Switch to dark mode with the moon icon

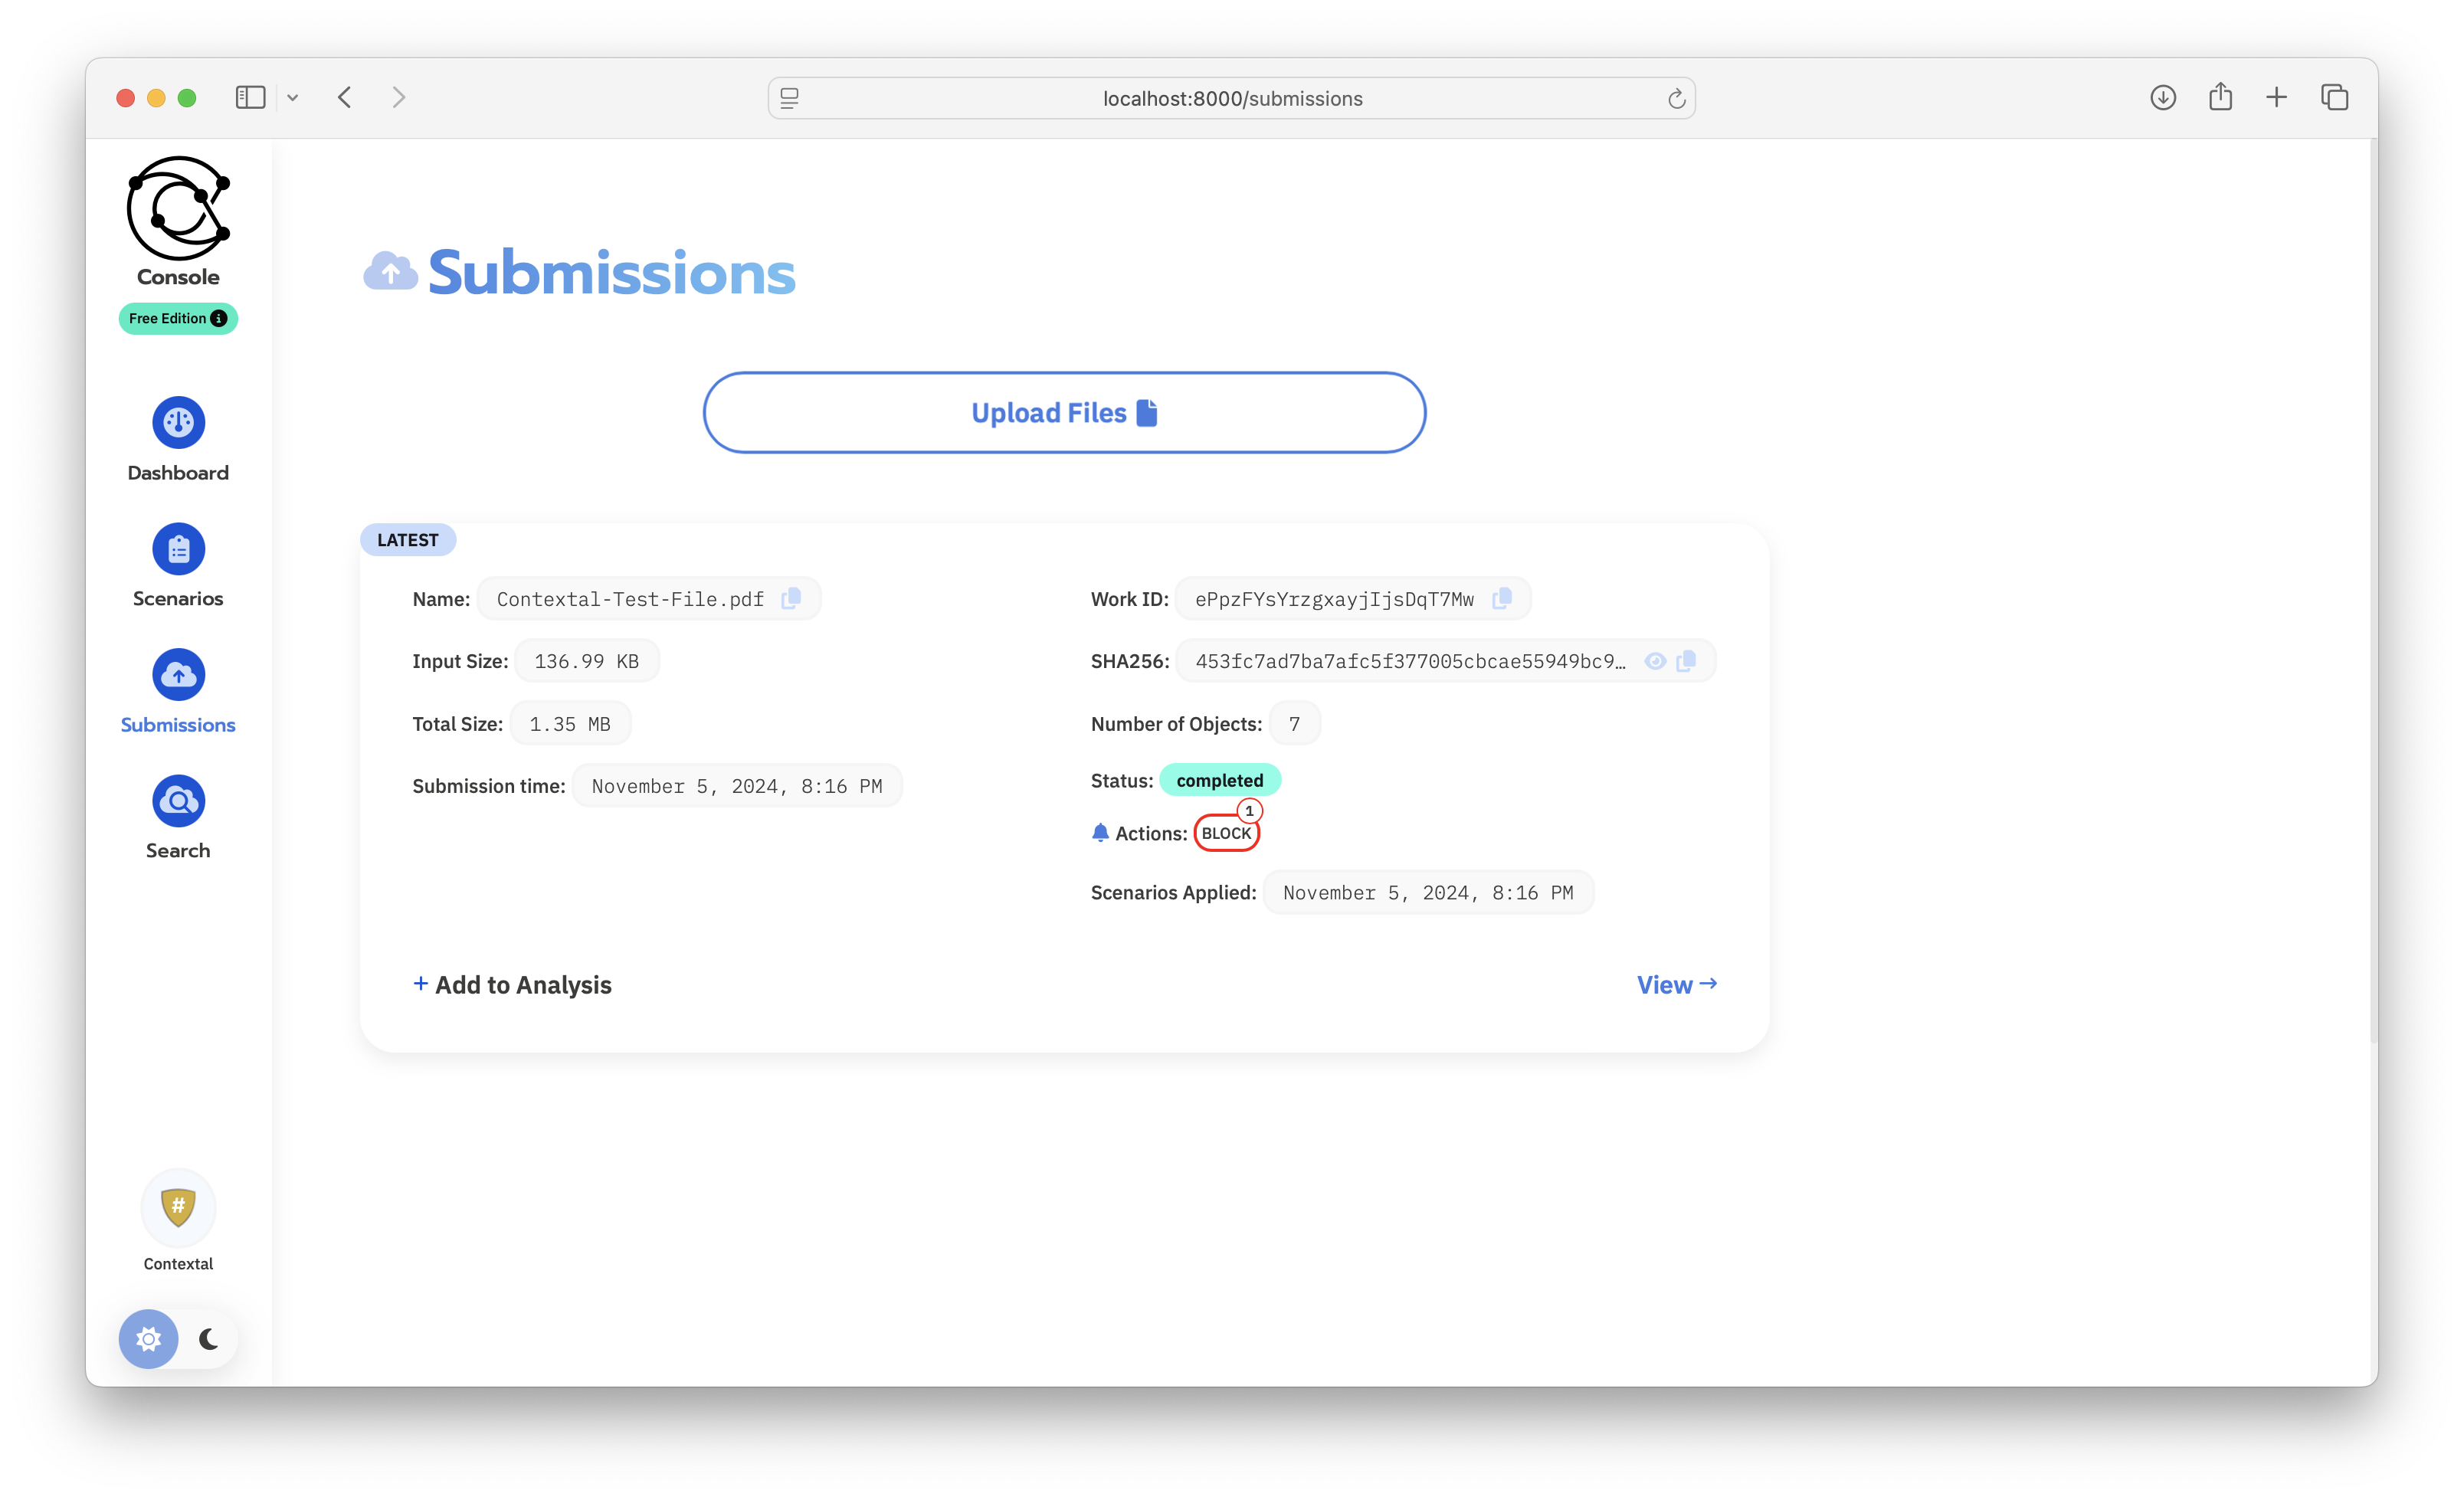tap(208, 1339)
